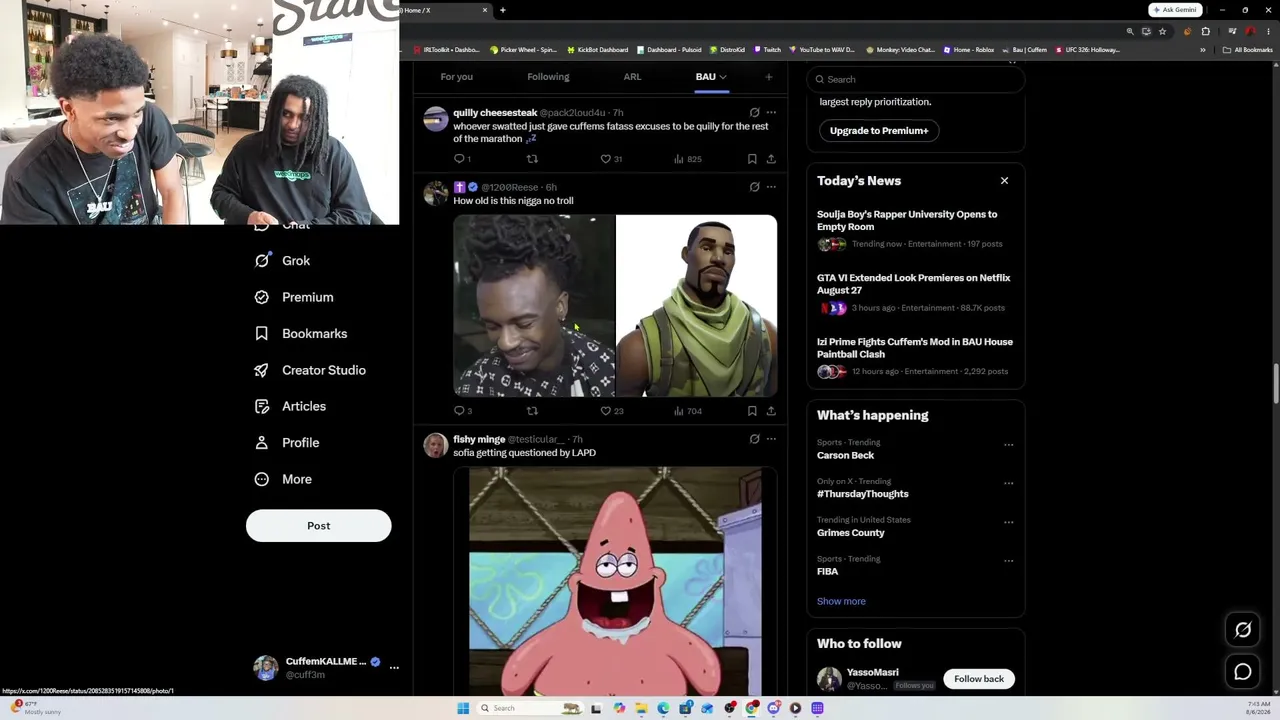
Task: Repost quilly cheesesteak's post
Action: click(x=532, y=159)
